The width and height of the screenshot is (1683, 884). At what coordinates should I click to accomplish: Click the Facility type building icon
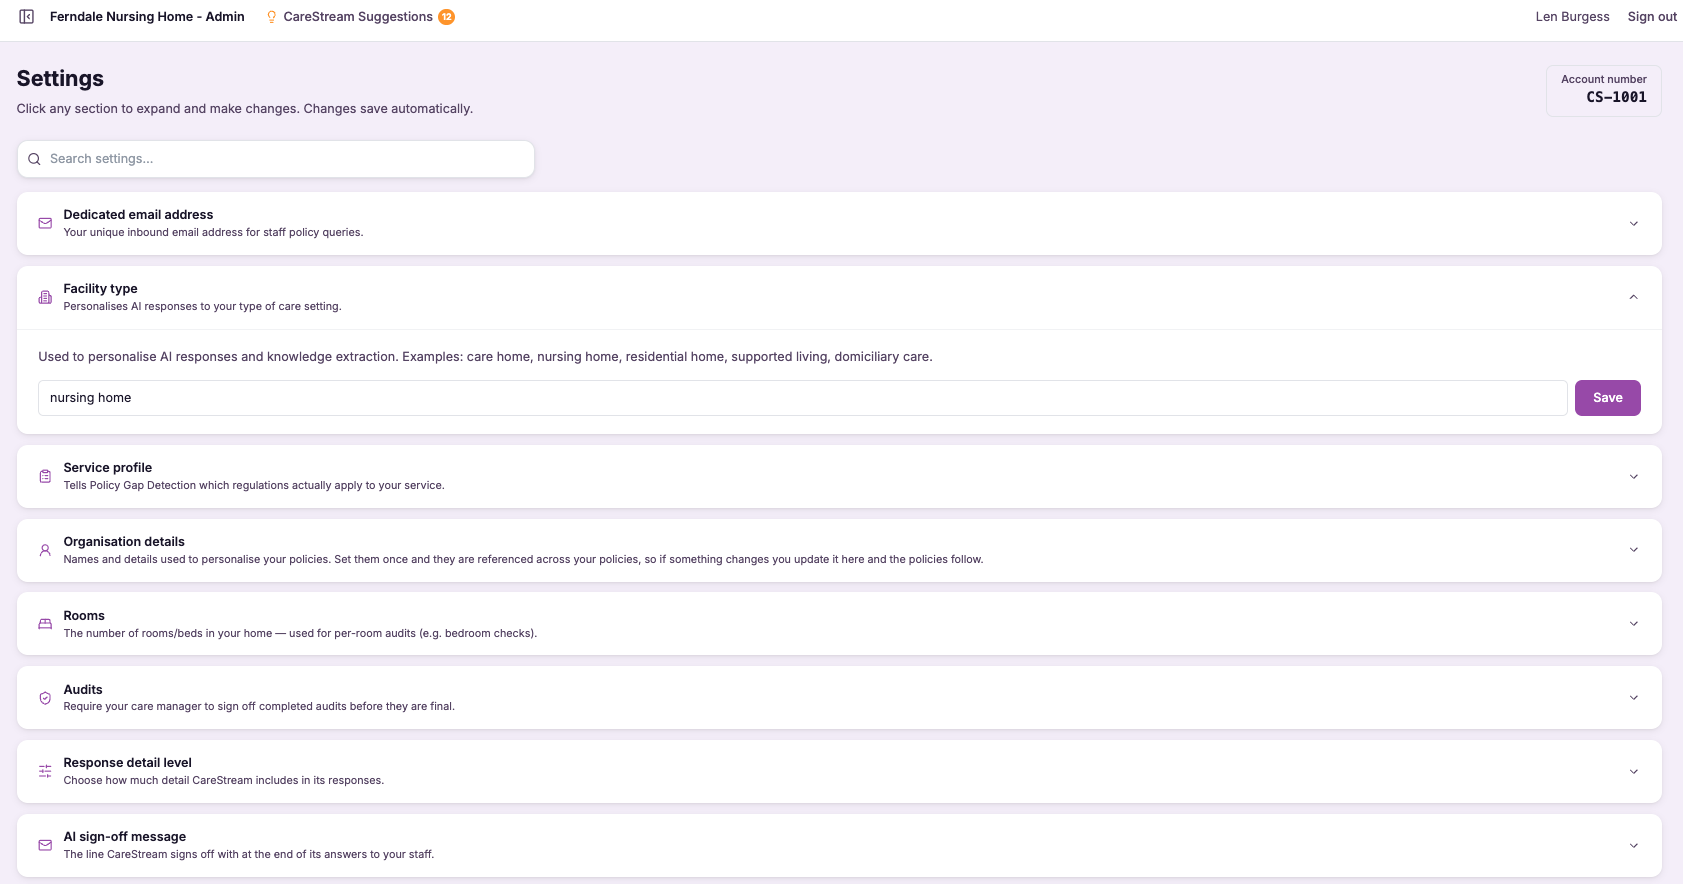[45, 297]
